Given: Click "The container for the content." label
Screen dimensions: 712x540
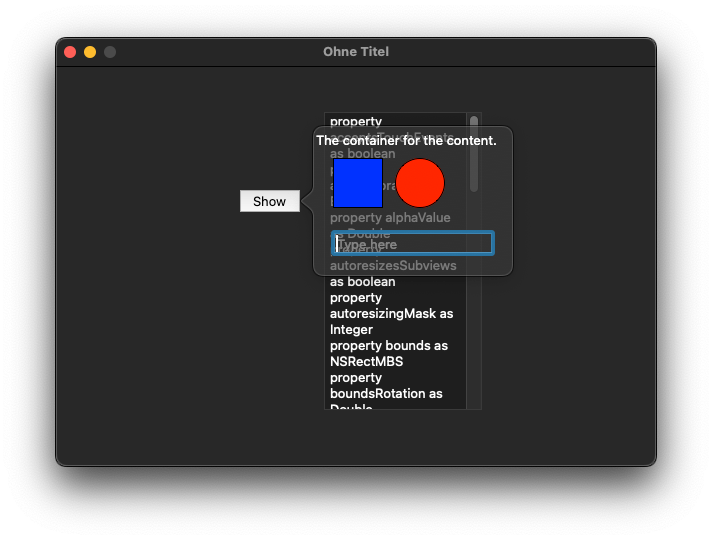Looking at the screenshot, I should pos(406,141).
